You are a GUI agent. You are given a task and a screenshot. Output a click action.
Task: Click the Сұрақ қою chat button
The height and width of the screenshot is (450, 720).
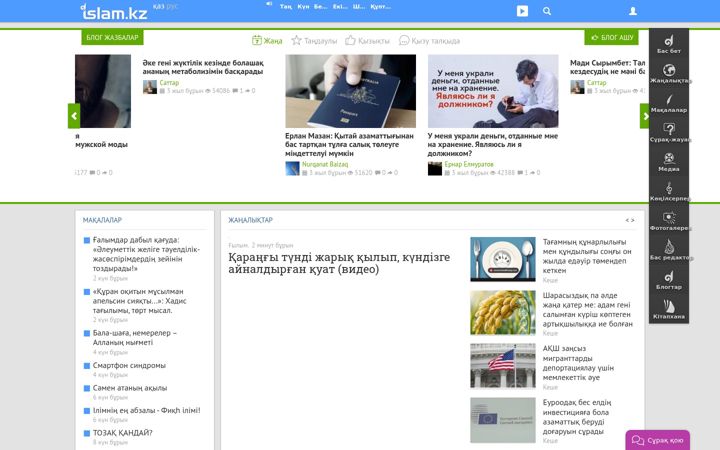[x=658, y=440]
